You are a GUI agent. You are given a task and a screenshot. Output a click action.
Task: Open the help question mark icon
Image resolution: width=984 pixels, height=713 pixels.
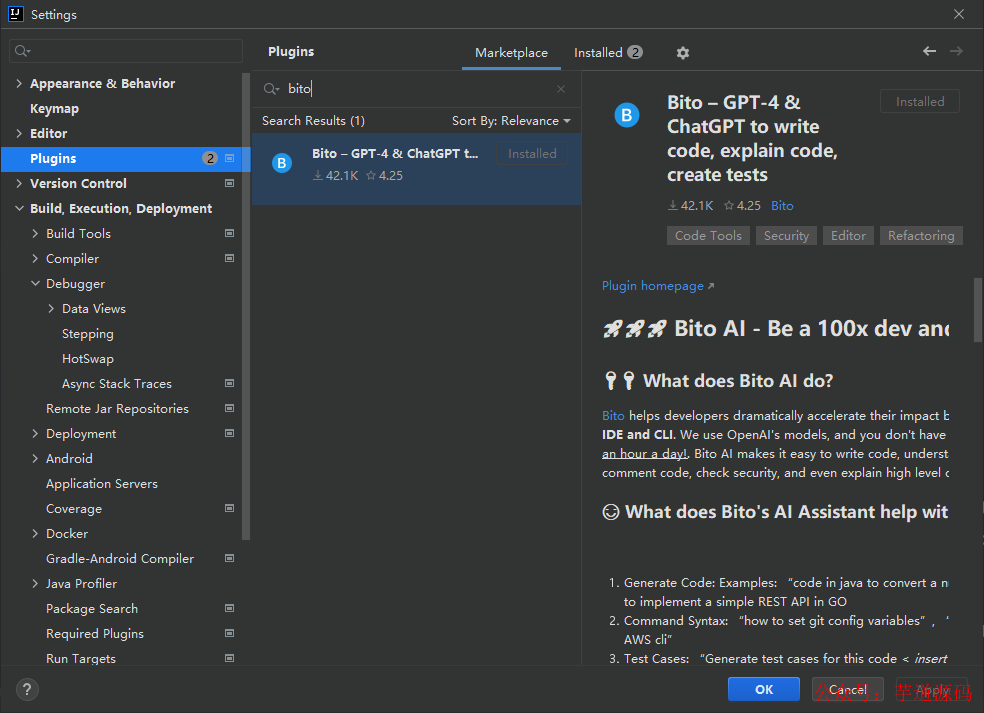tap(27, 690)
